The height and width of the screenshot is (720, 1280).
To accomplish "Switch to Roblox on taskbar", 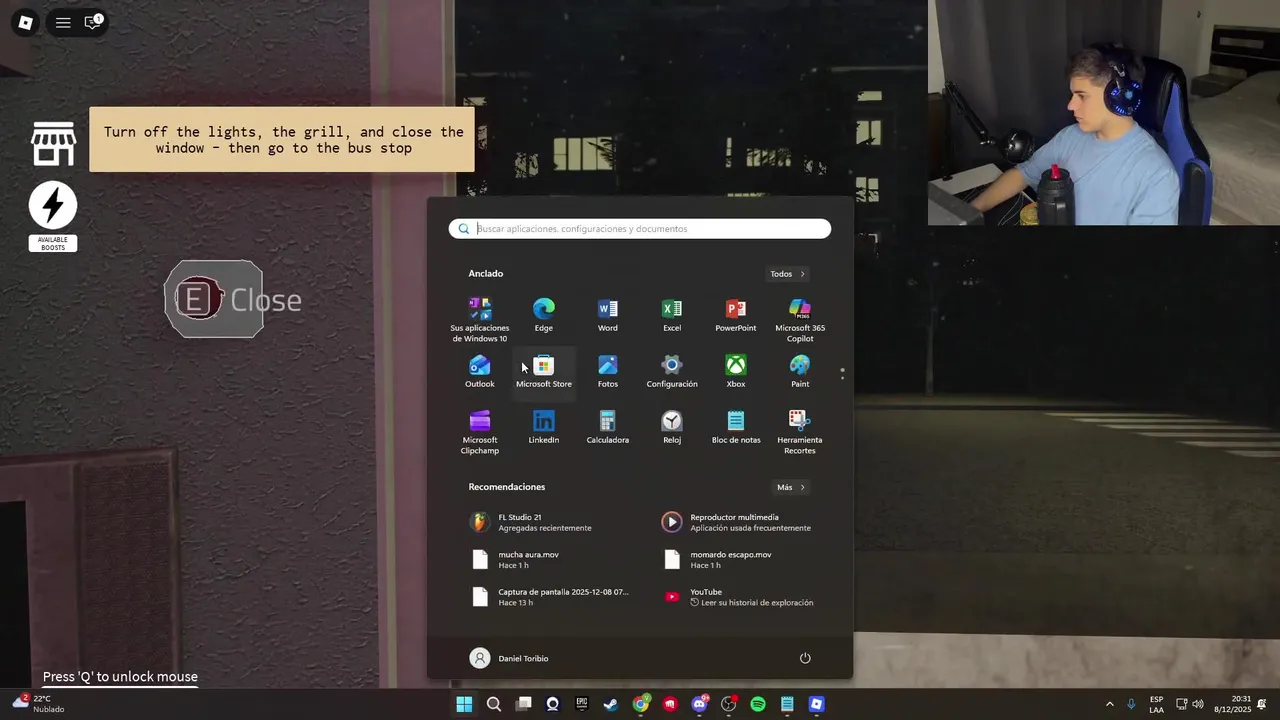I will click(x=817, y=704).
